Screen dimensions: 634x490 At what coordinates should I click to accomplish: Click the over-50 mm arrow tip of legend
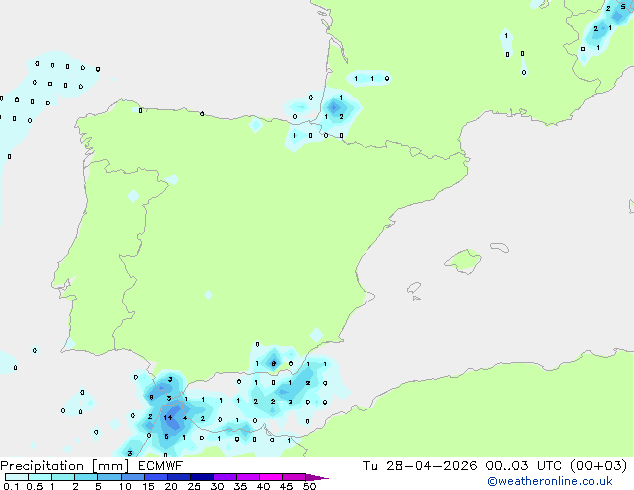(x=317, y=477)
